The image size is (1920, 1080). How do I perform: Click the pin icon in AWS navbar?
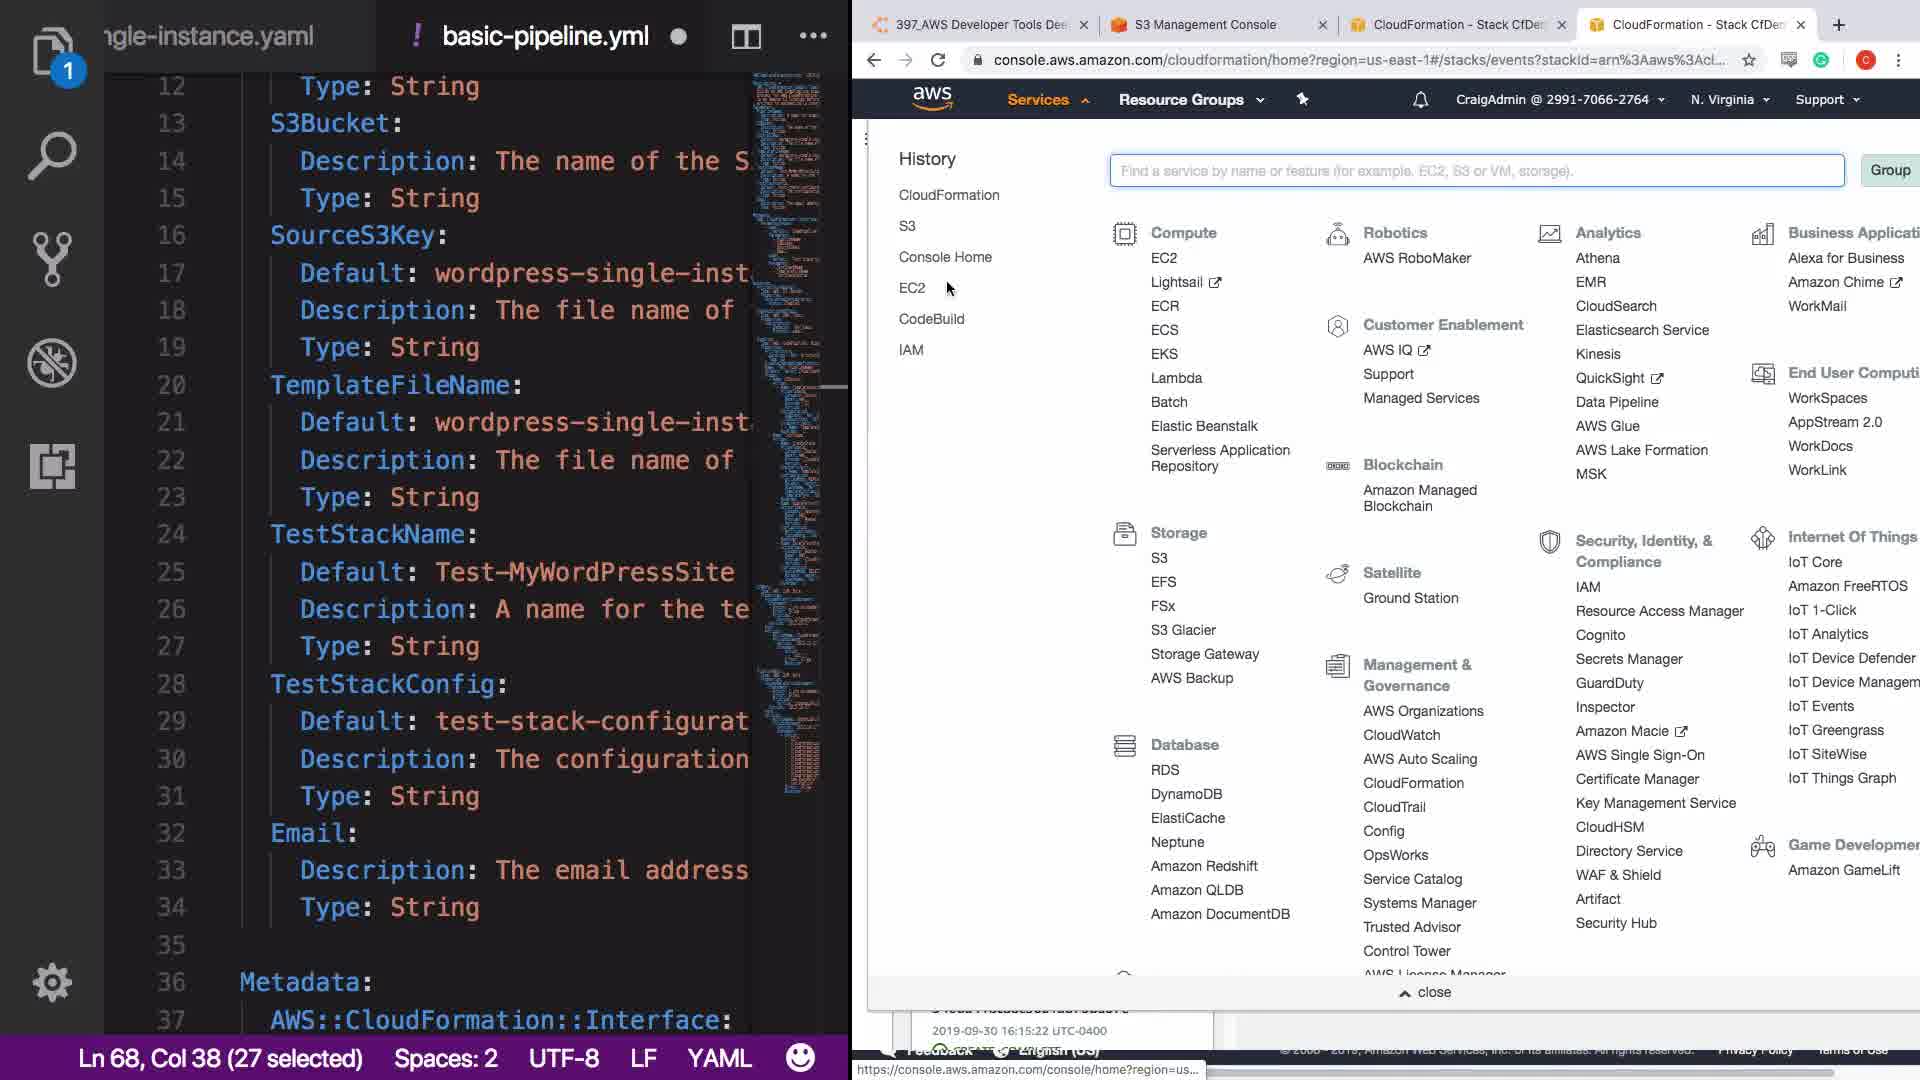(x=1302, y=100)
